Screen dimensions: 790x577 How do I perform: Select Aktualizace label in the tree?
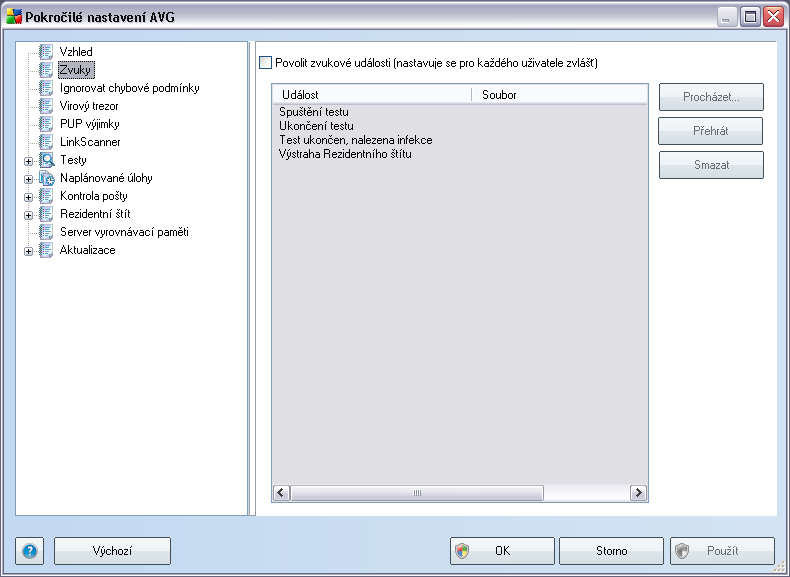point(87,250)
